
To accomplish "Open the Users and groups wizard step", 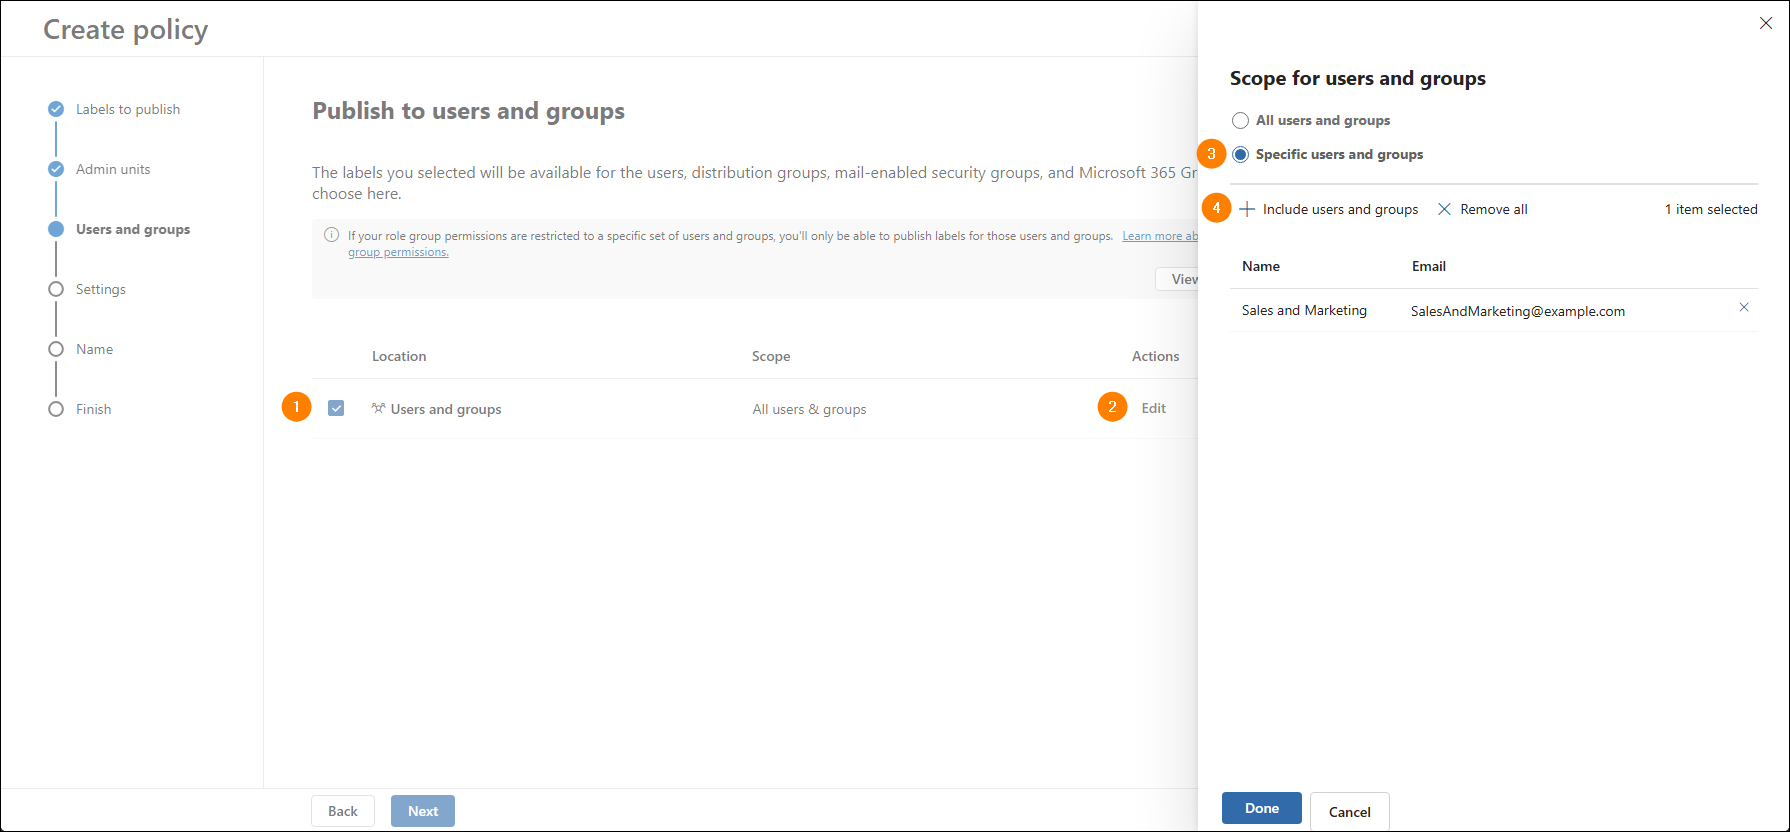I will click(x=133, y=229).
